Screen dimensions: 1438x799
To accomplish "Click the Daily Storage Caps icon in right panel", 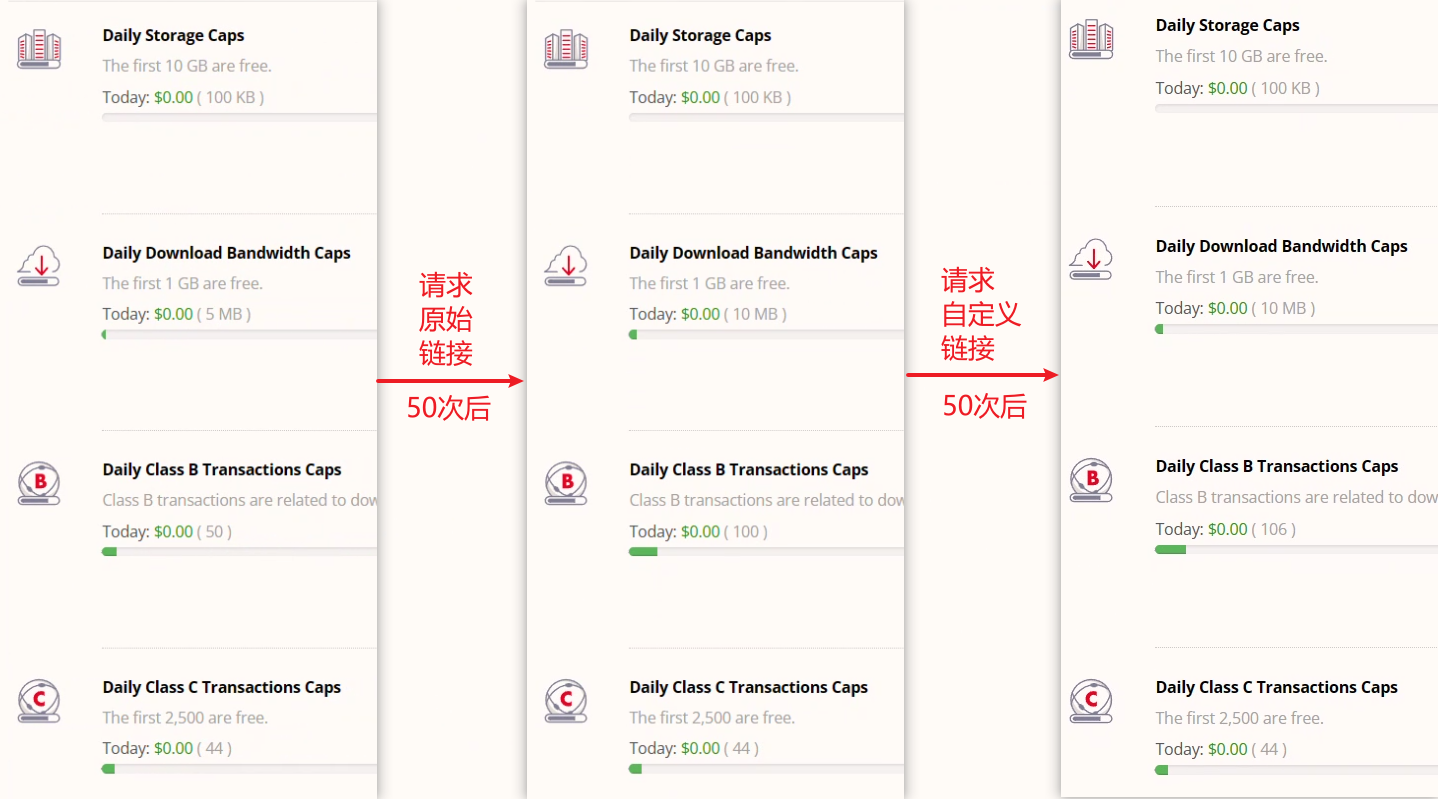I will [x=1091, y=40].
